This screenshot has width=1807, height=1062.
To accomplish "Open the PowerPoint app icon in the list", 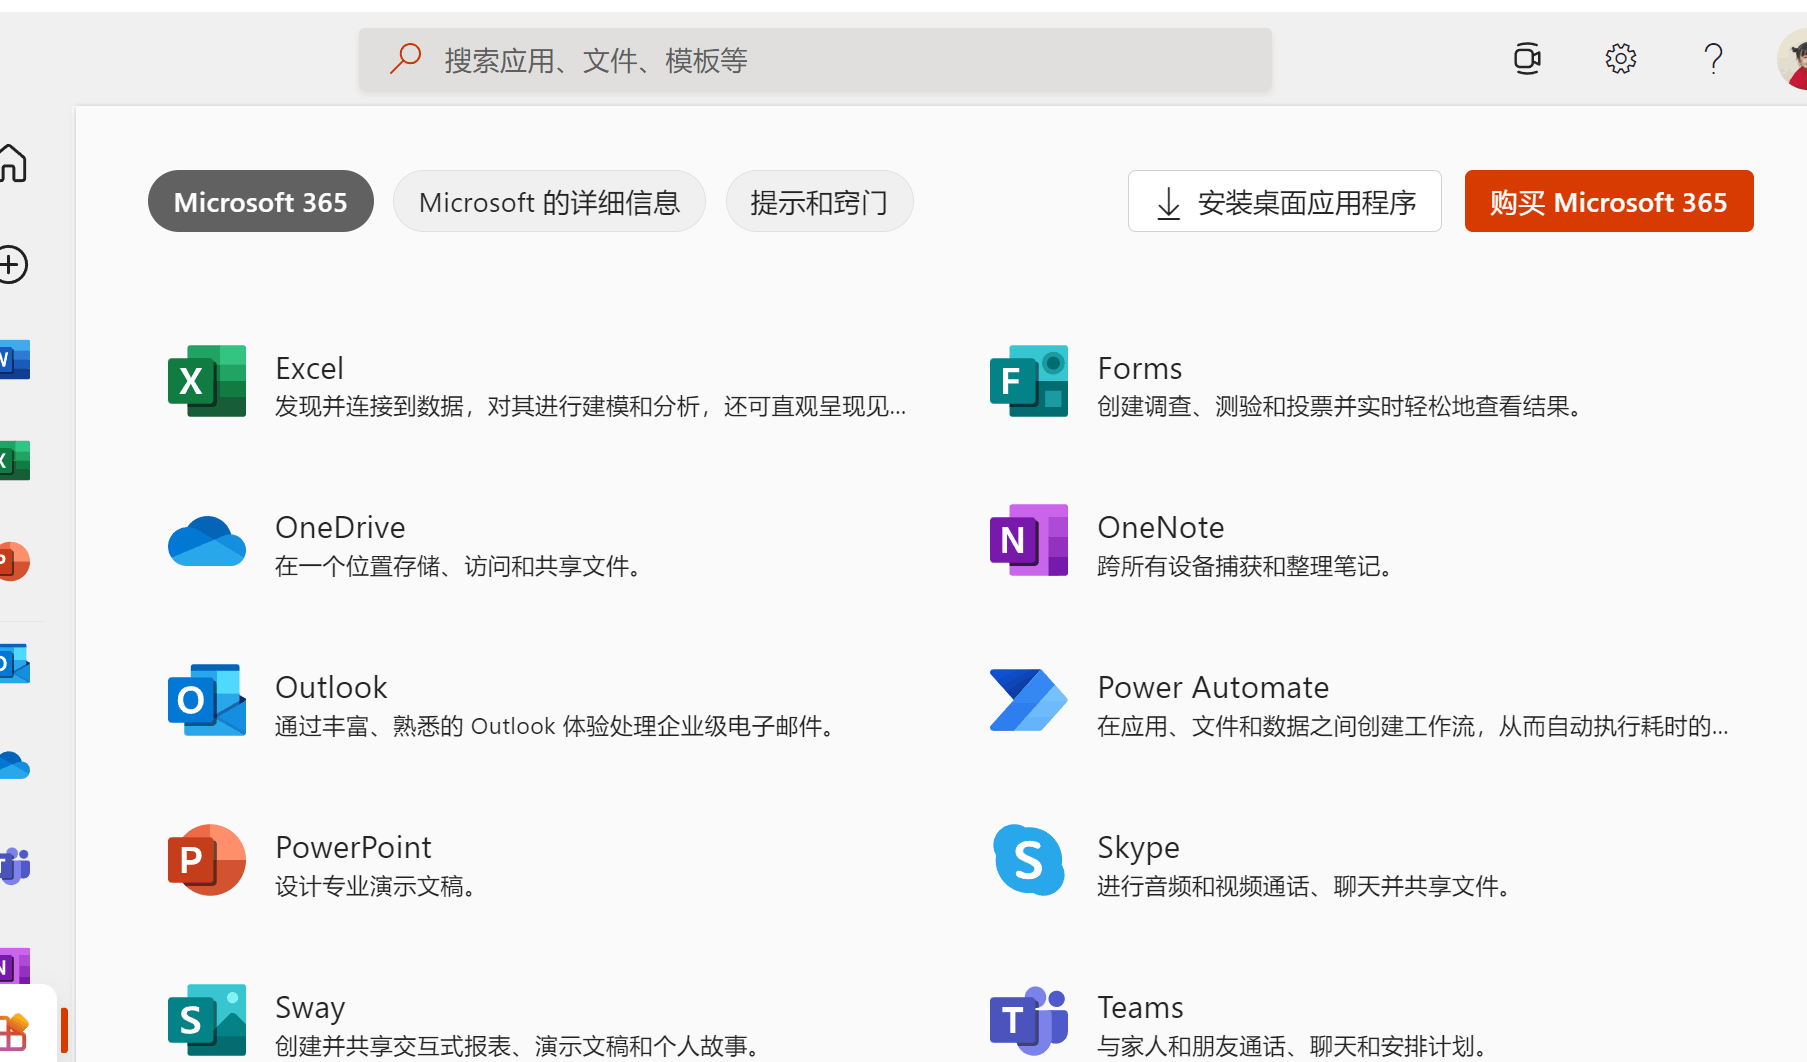I will 207,860.
